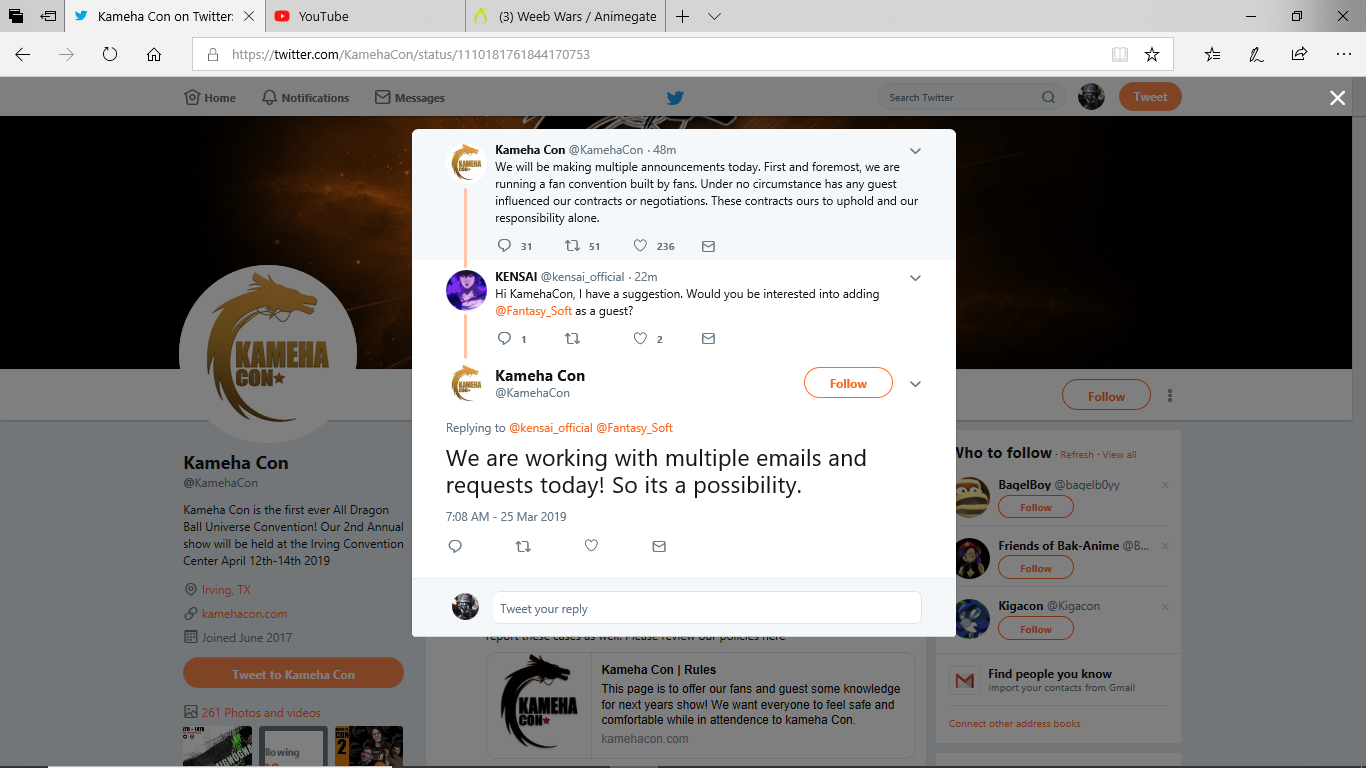Open chevron menu beside dialog Follow button

915,384
